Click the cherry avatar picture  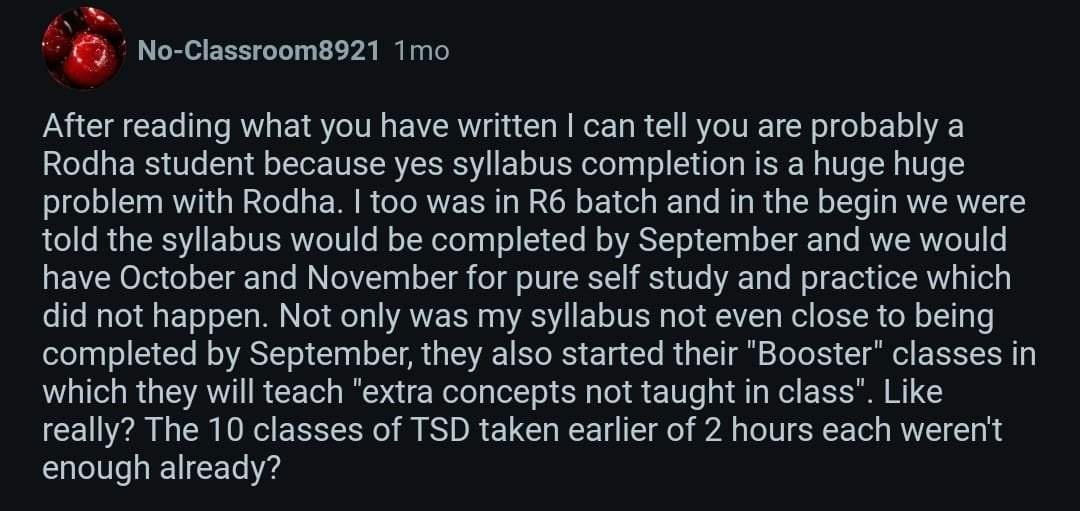[x=84, y=49]
